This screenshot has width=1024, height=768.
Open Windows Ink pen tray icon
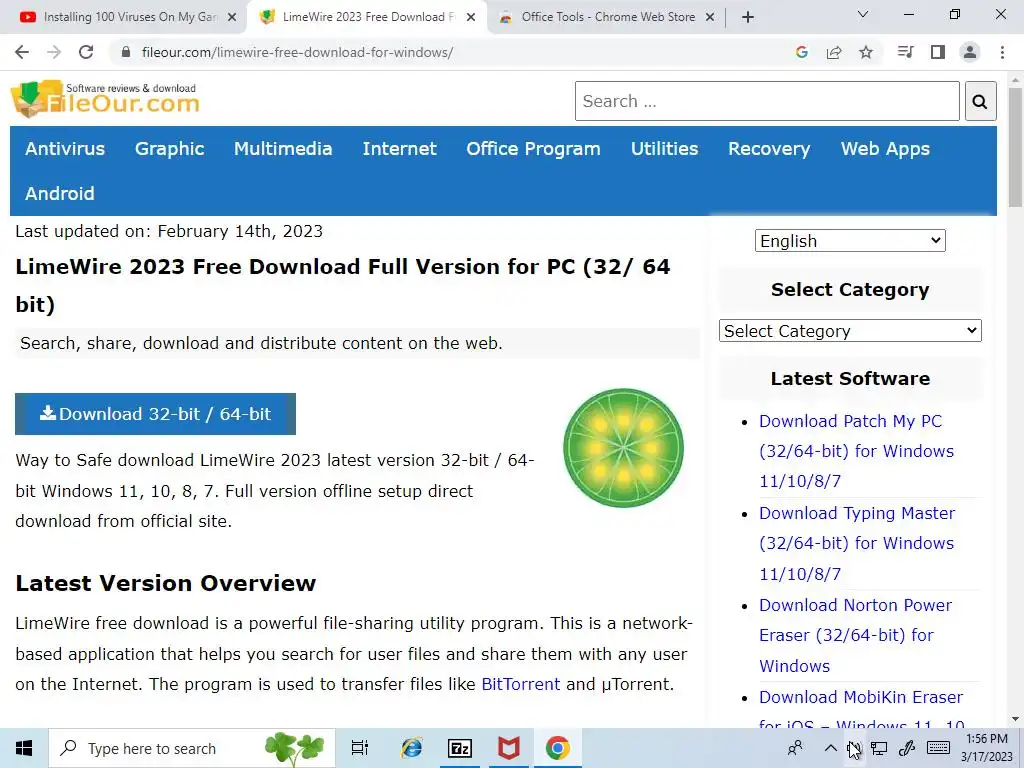click(x=907, y=748)
